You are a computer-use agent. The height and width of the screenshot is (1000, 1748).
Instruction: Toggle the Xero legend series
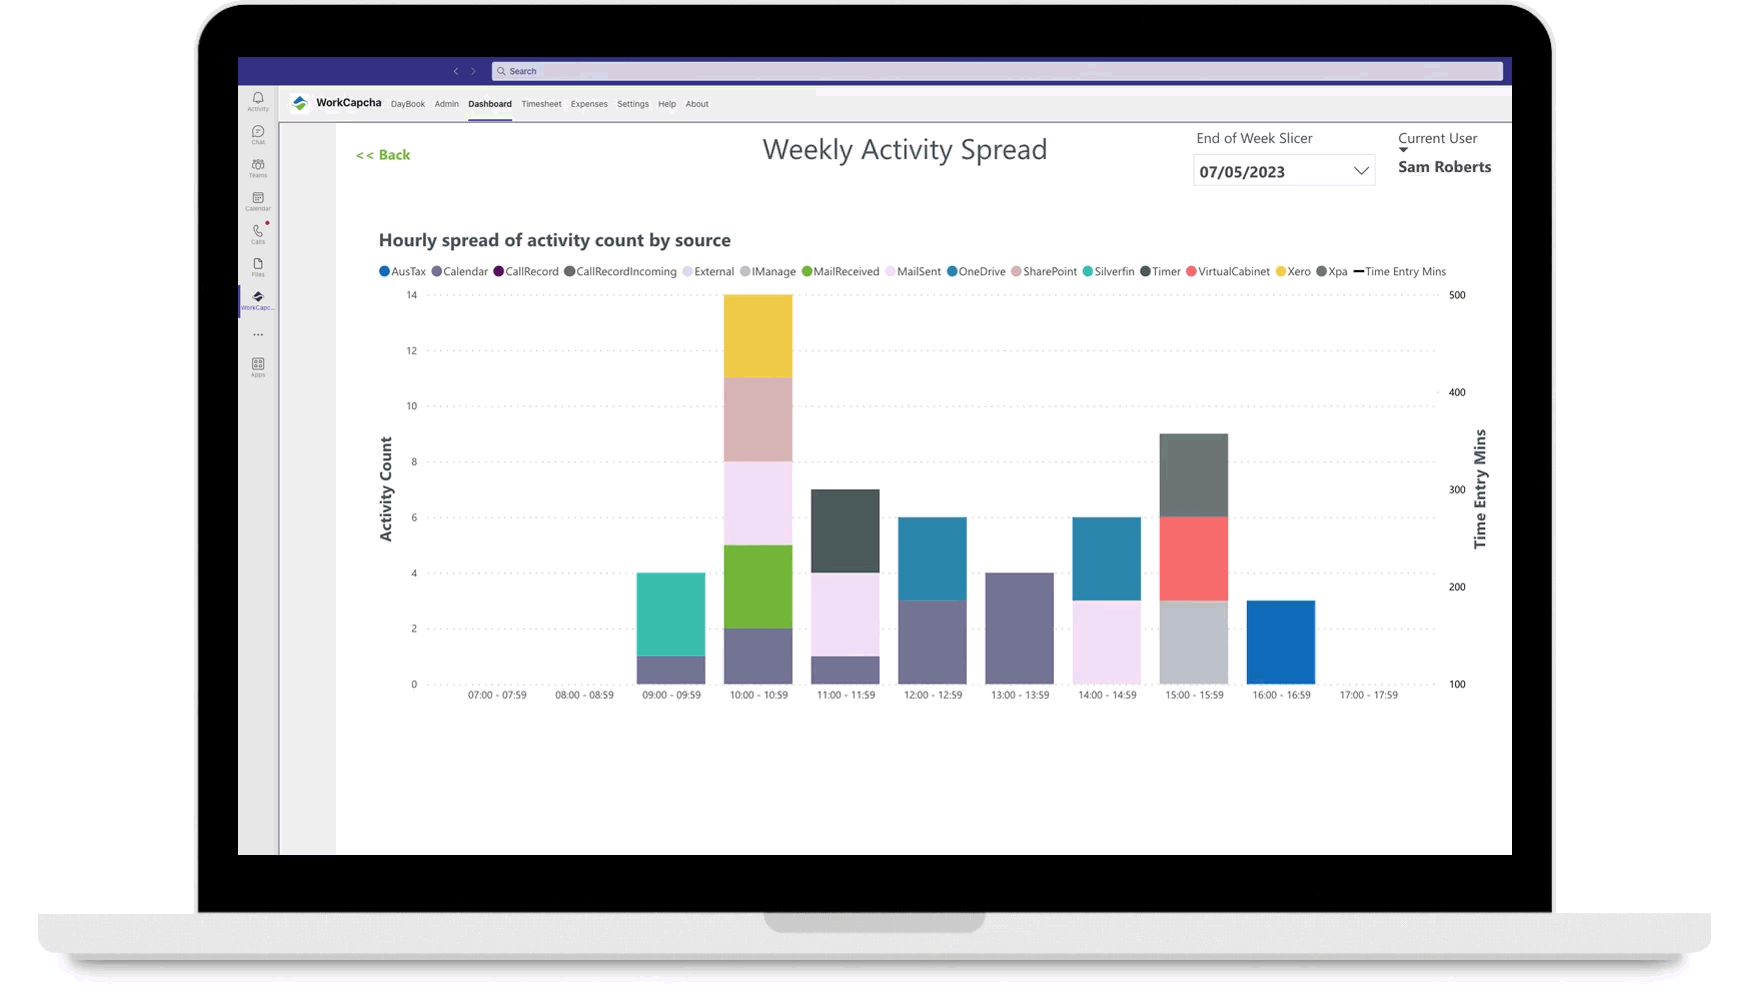tap(1293, 272)
